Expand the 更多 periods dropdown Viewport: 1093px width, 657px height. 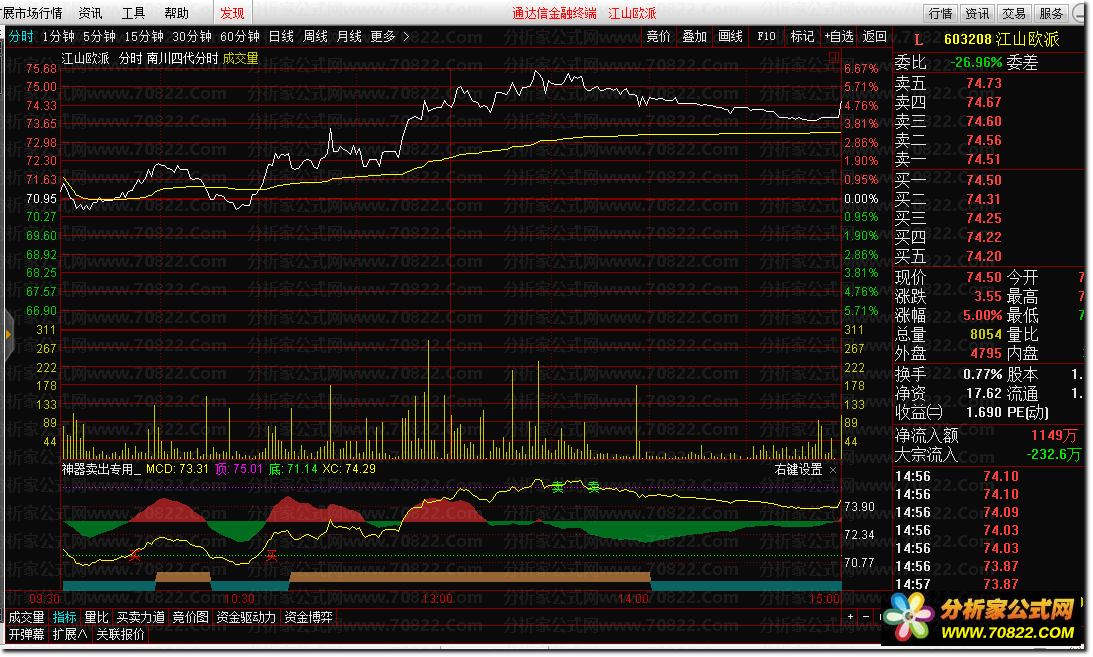(x=389, y=36)
